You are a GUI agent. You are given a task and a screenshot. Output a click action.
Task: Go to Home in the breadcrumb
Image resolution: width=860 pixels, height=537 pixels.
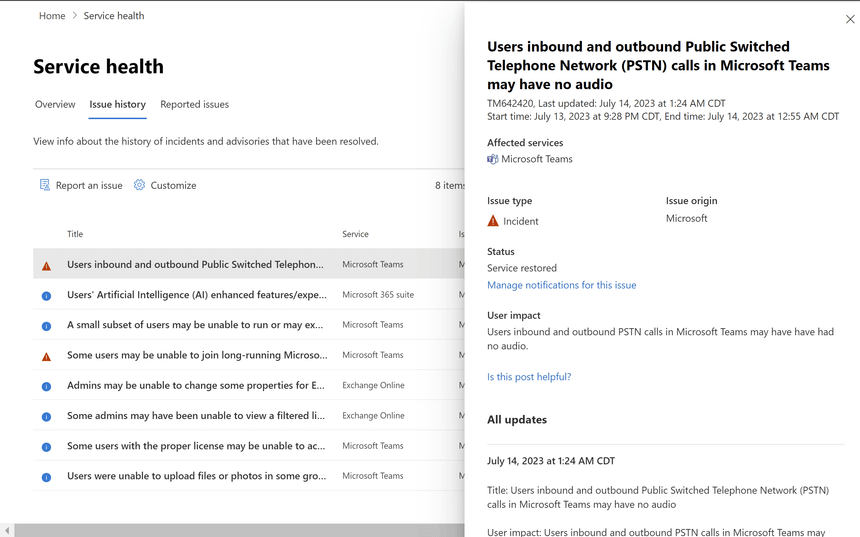(52, 16)
